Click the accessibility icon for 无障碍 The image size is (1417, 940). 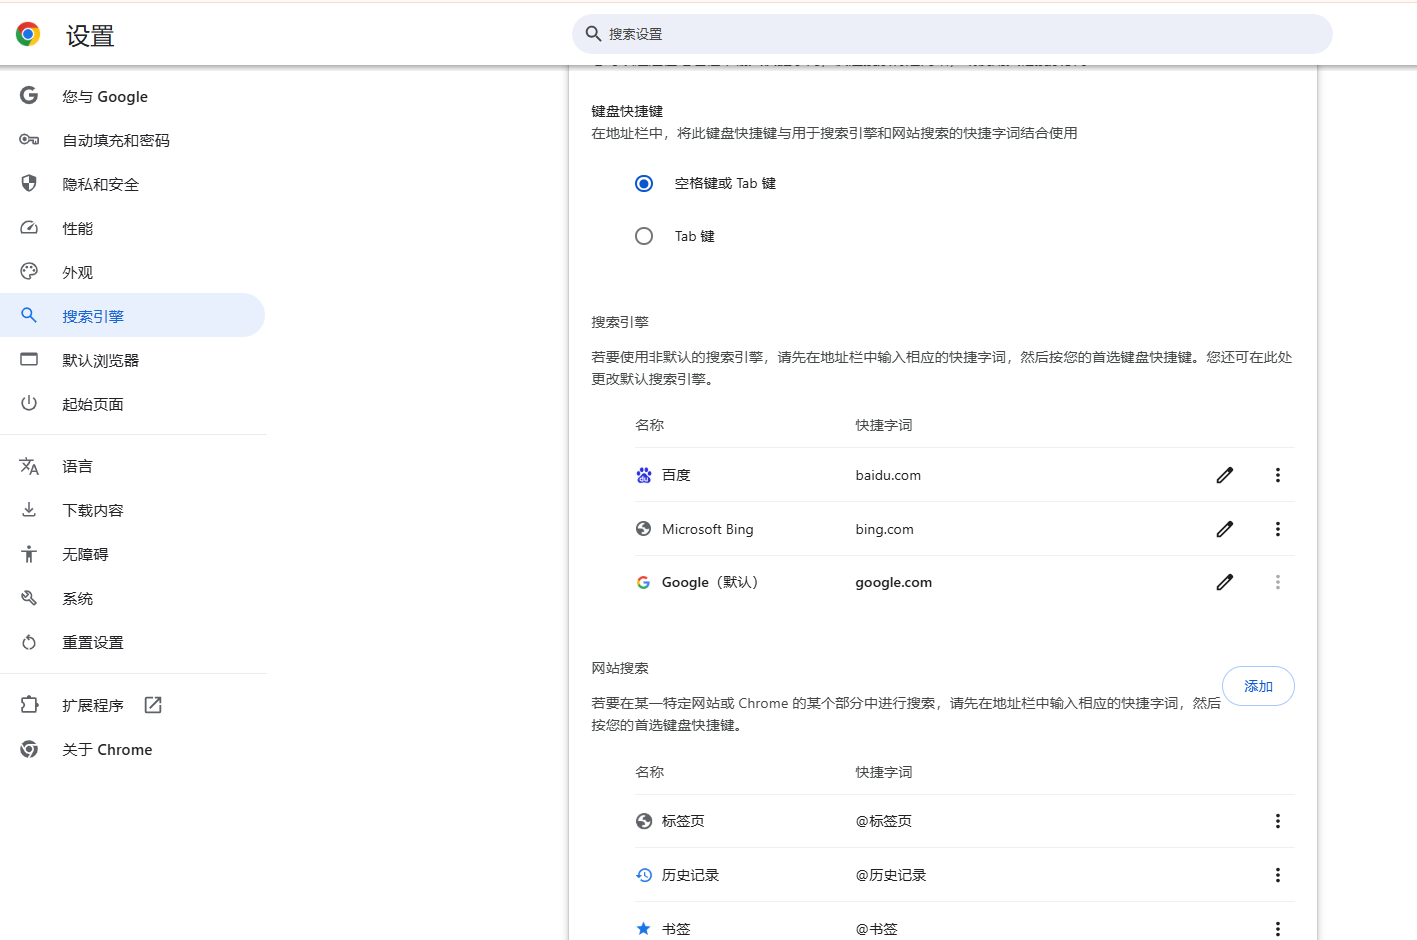(x=29, y=553)
